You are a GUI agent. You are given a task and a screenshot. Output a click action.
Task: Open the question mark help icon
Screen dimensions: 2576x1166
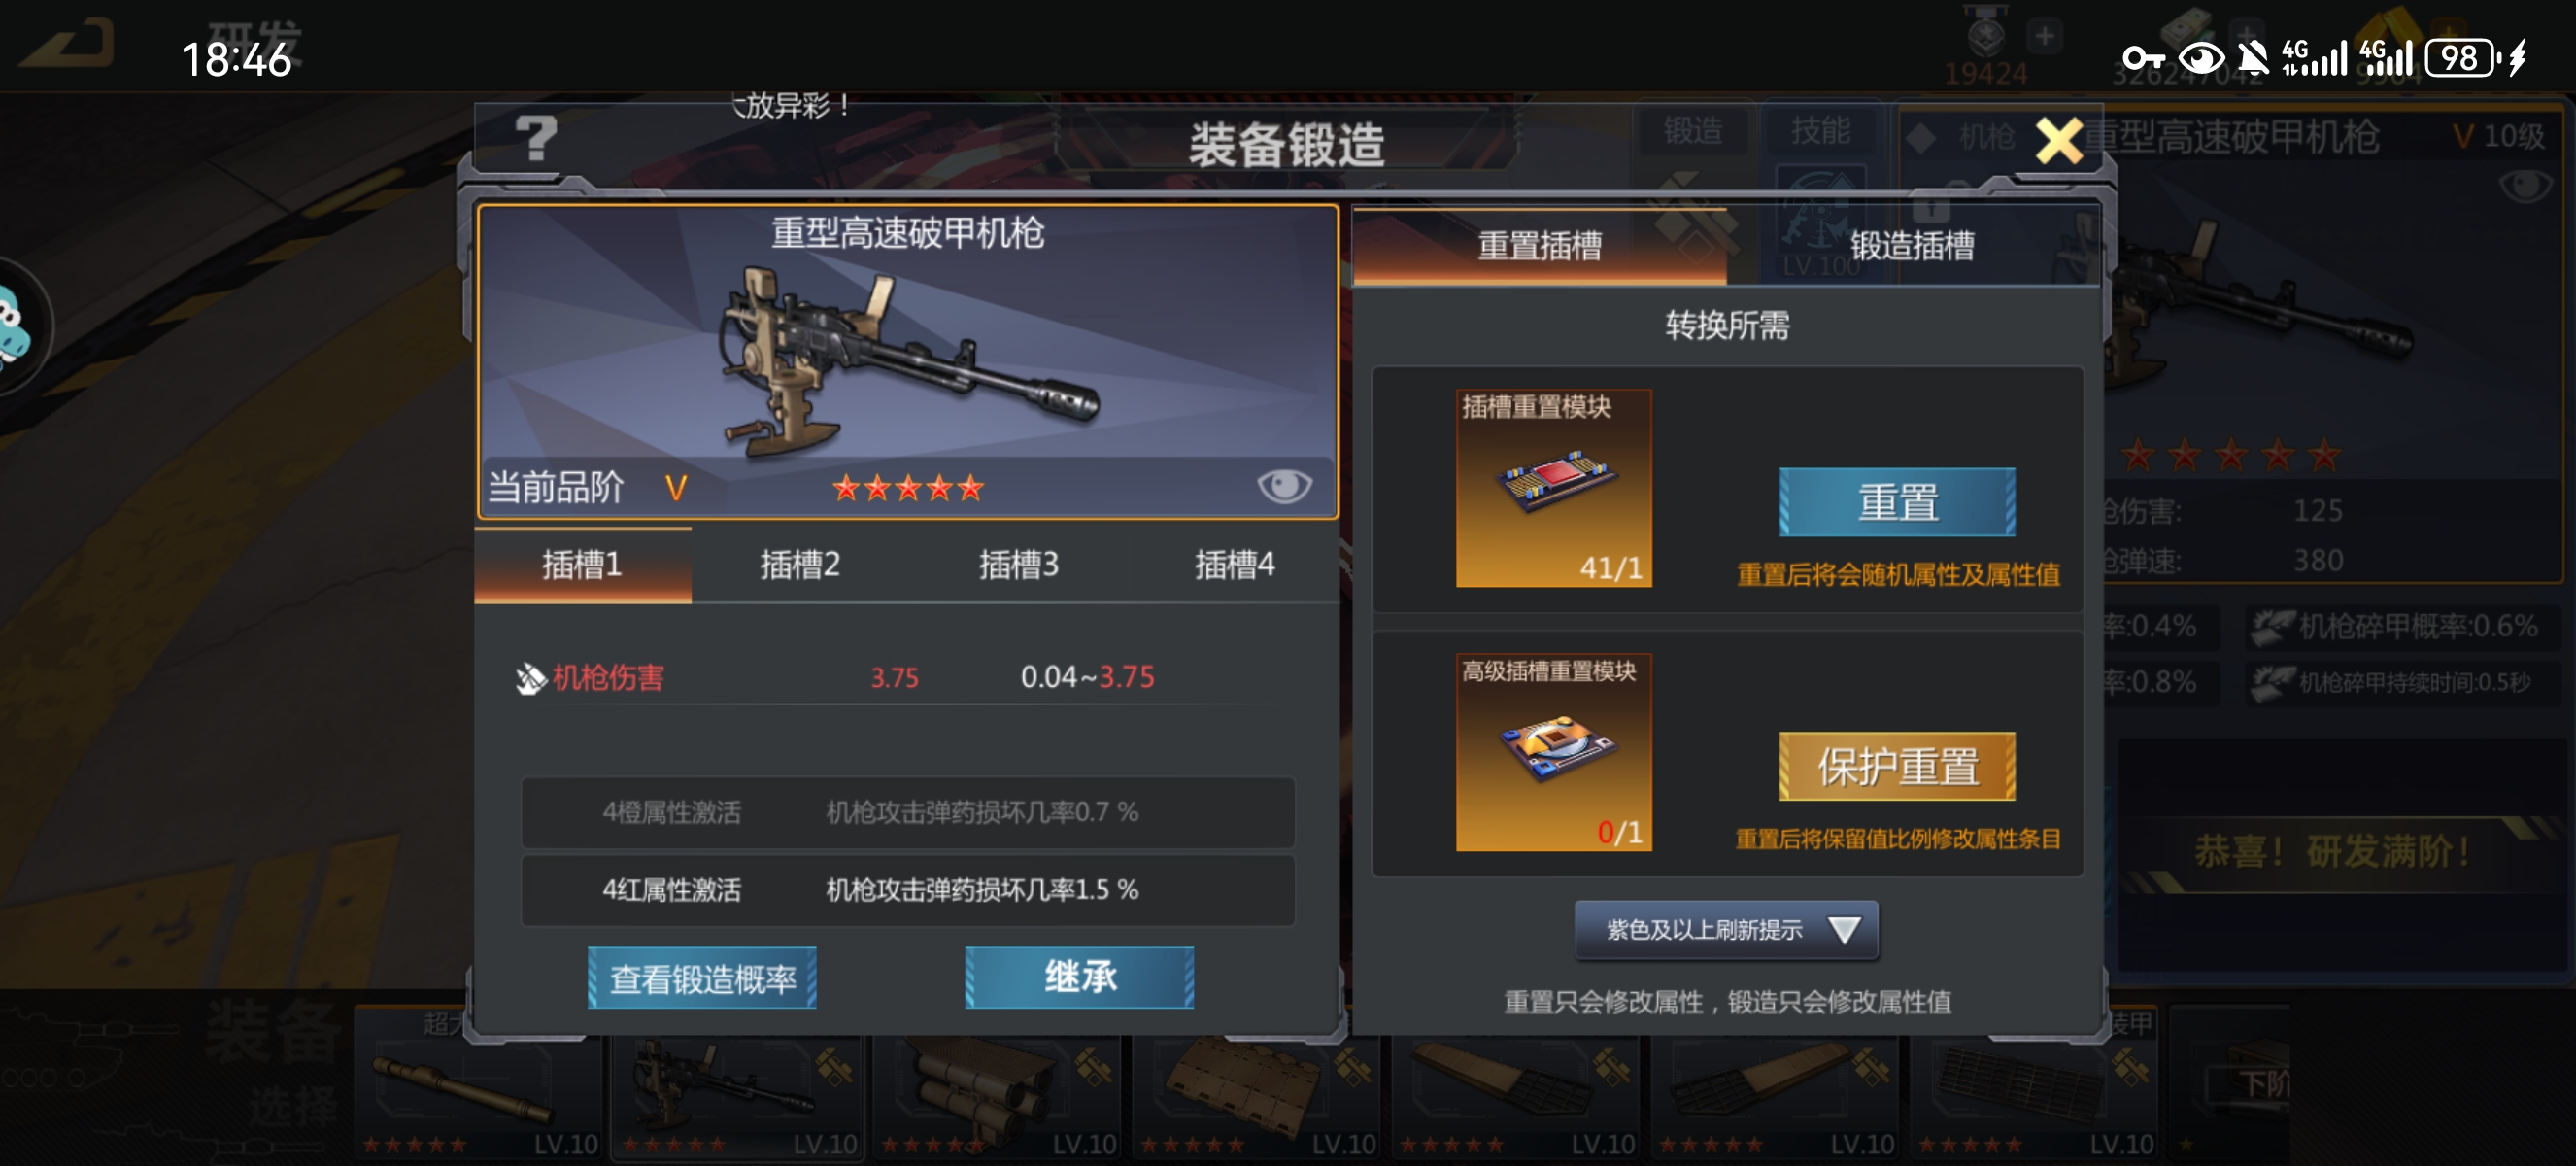click(536, 138)
